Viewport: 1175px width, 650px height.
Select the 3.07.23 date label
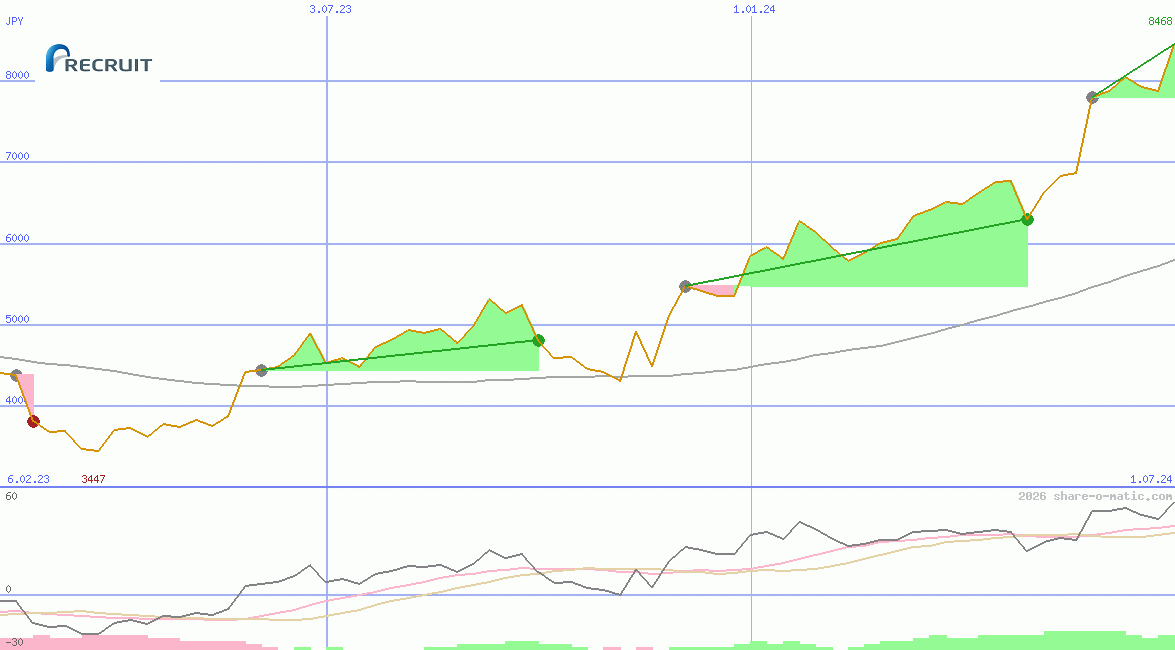click(x=330, y=9)
